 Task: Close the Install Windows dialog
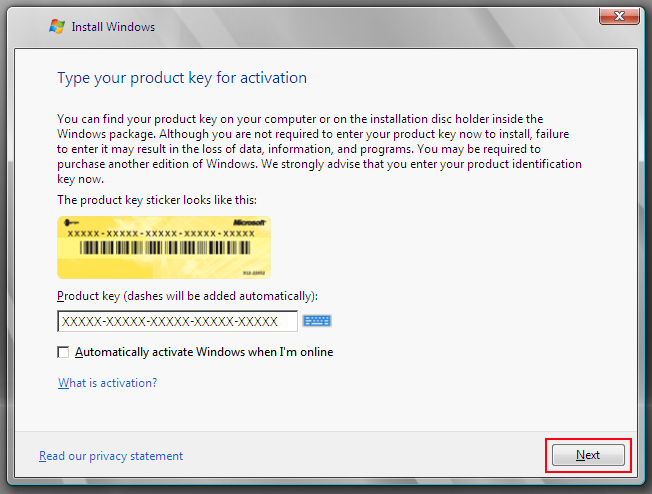[x=619, y=16]
